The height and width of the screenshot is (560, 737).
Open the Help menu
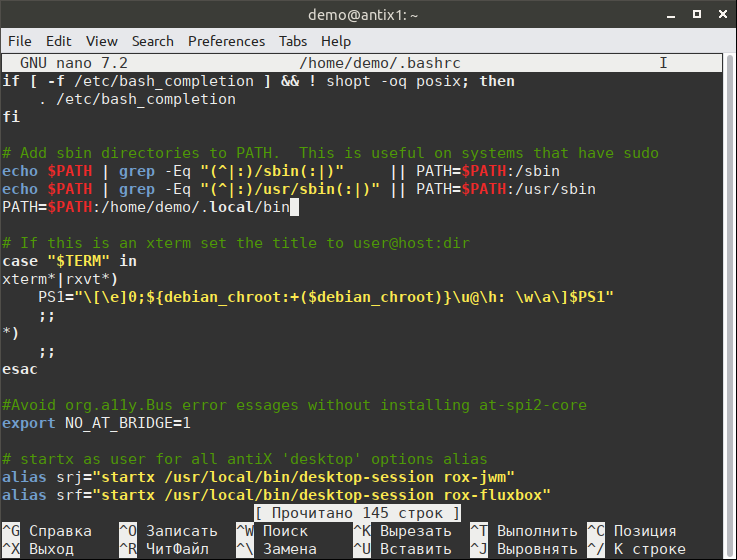[336, 41]
